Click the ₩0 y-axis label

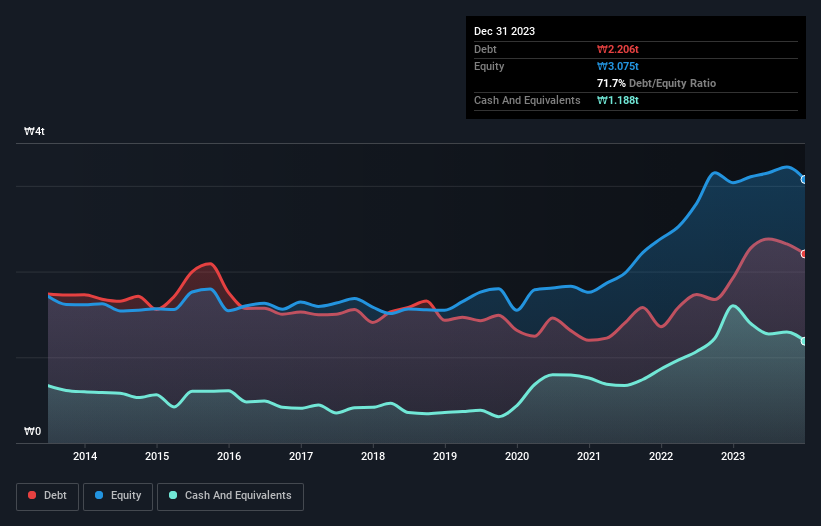32,431
